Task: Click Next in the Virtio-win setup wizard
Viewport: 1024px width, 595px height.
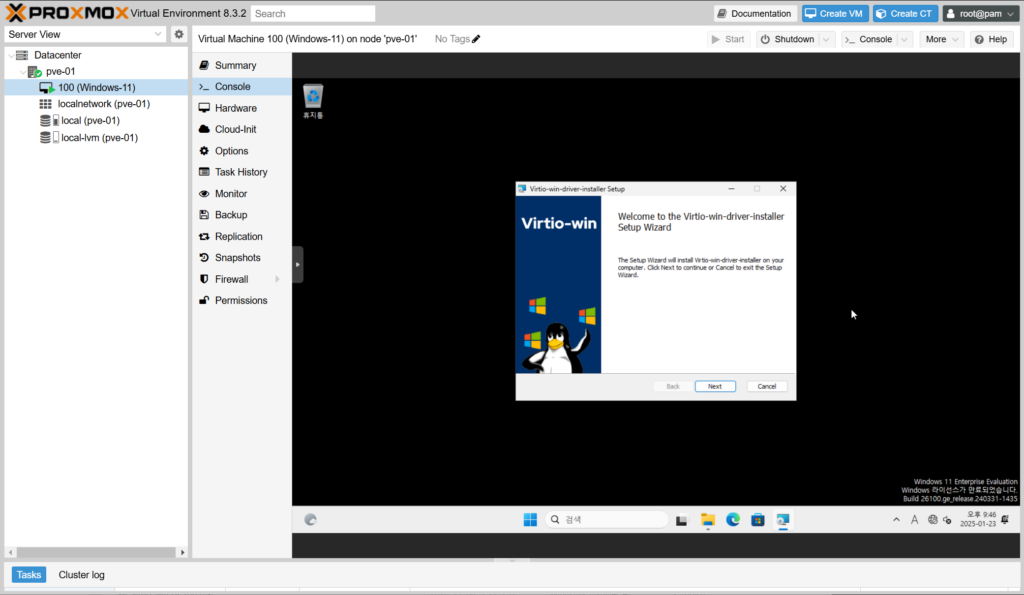Action: 715,386
